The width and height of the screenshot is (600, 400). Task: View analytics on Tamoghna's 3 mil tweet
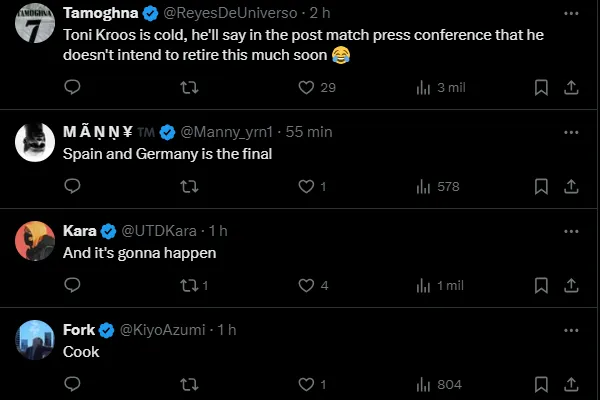click(423, 88)
